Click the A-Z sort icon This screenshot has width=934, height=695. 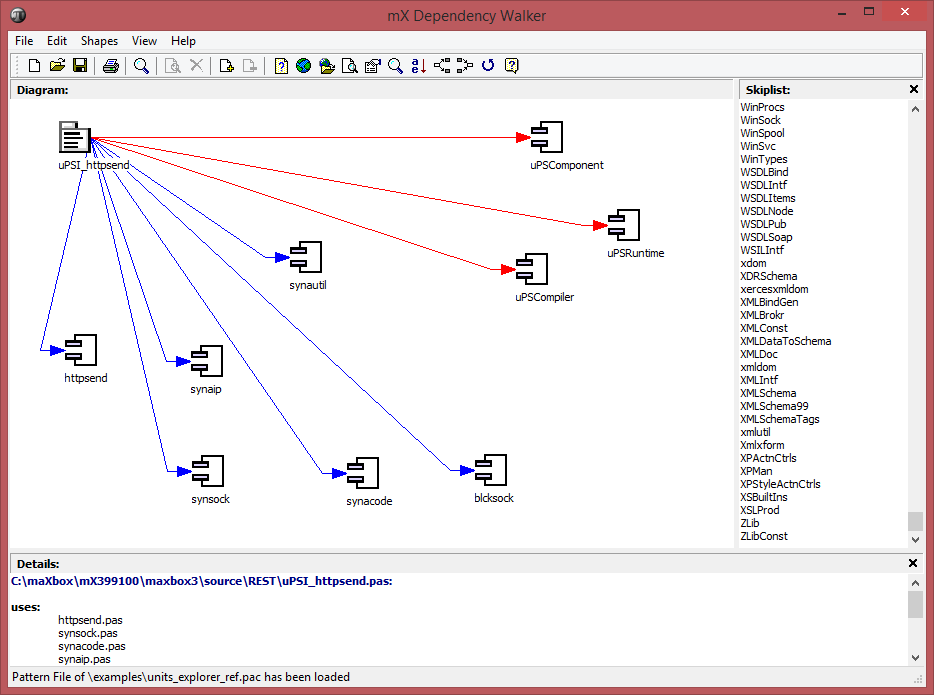coord(419,66)
